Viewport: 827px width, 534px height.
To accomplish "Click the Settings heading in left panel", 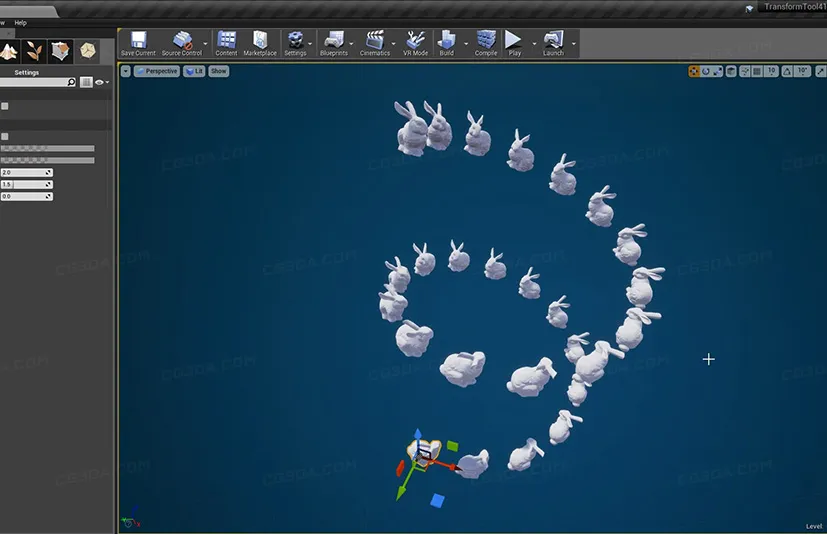I will click(x=27, y=72).
